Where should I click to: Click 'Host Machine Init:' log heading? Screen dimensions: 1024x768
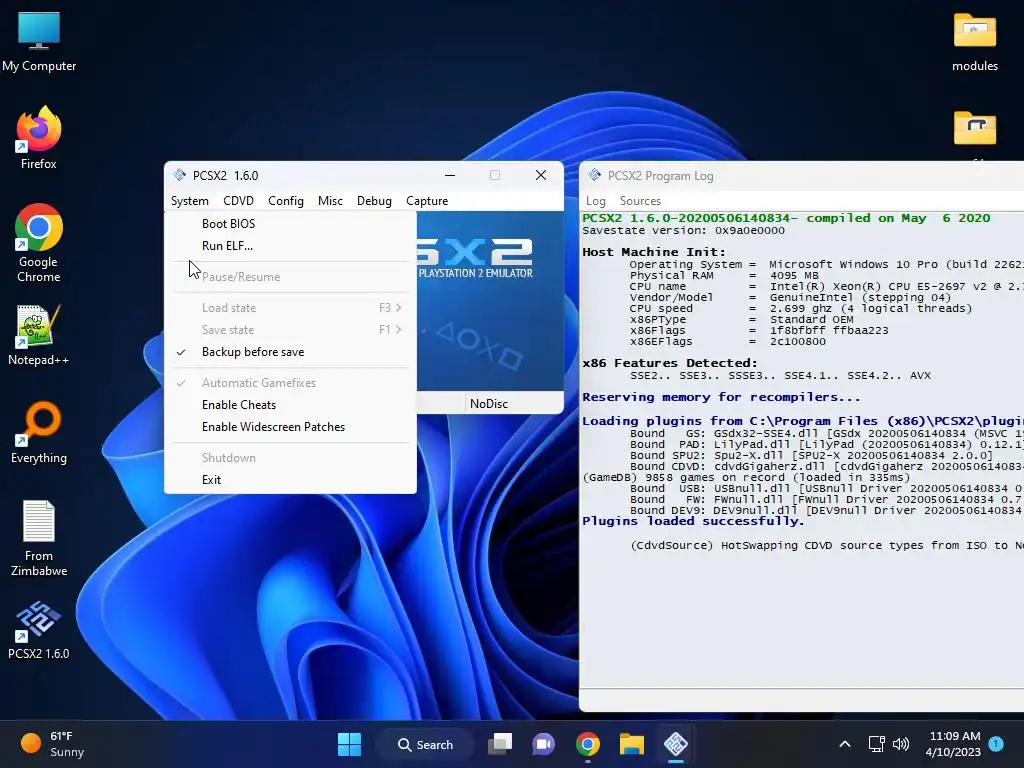click(654, 252)
